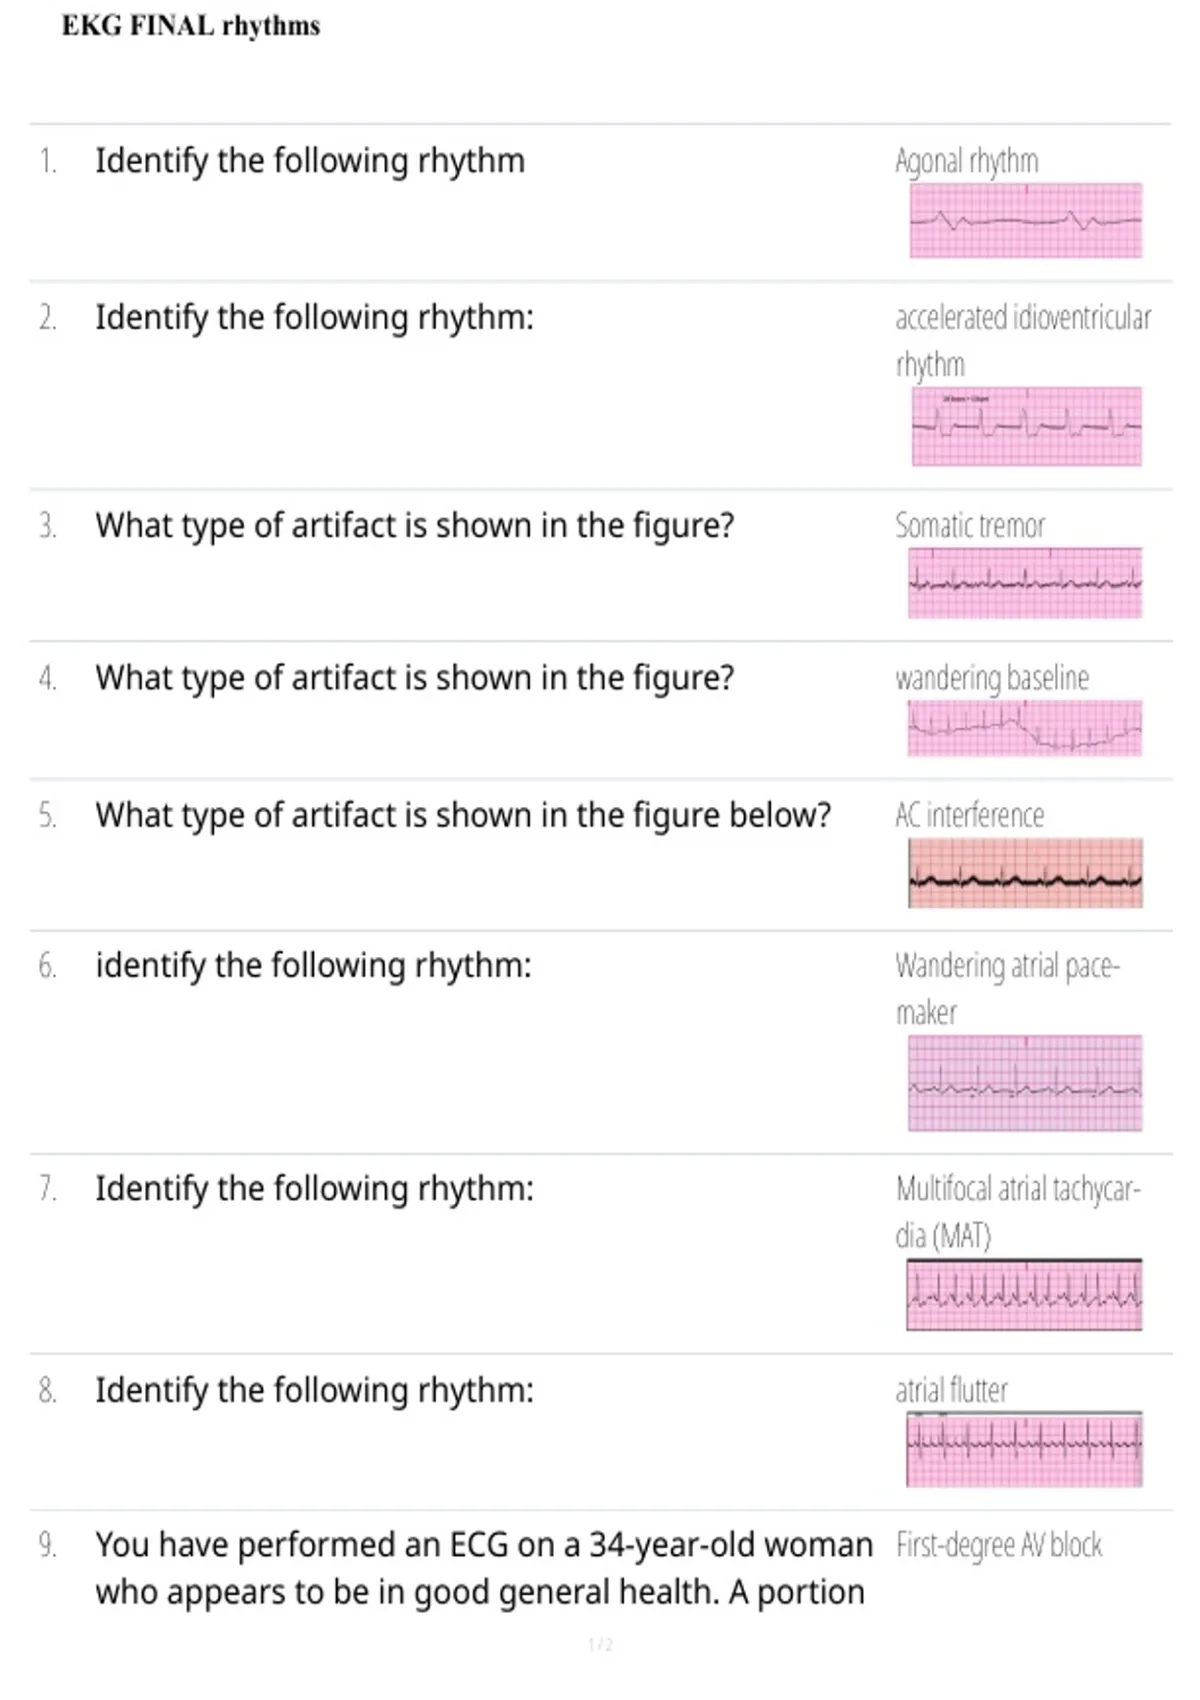Select question 1 Identify the following rhythm
Viewport: 1200px width, 1700px height.
310,161
